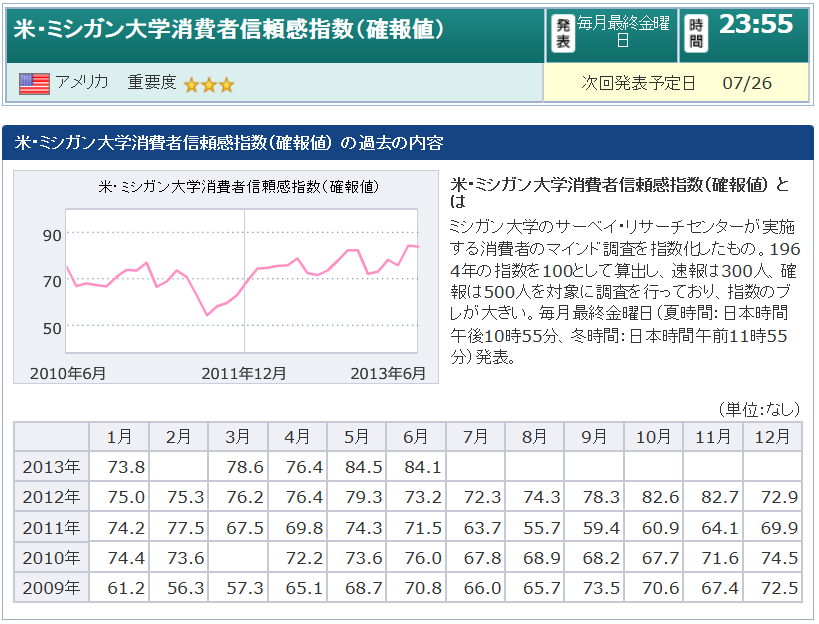Click the 2010年 row header
The image size is (819, 624).
(51, 558)
